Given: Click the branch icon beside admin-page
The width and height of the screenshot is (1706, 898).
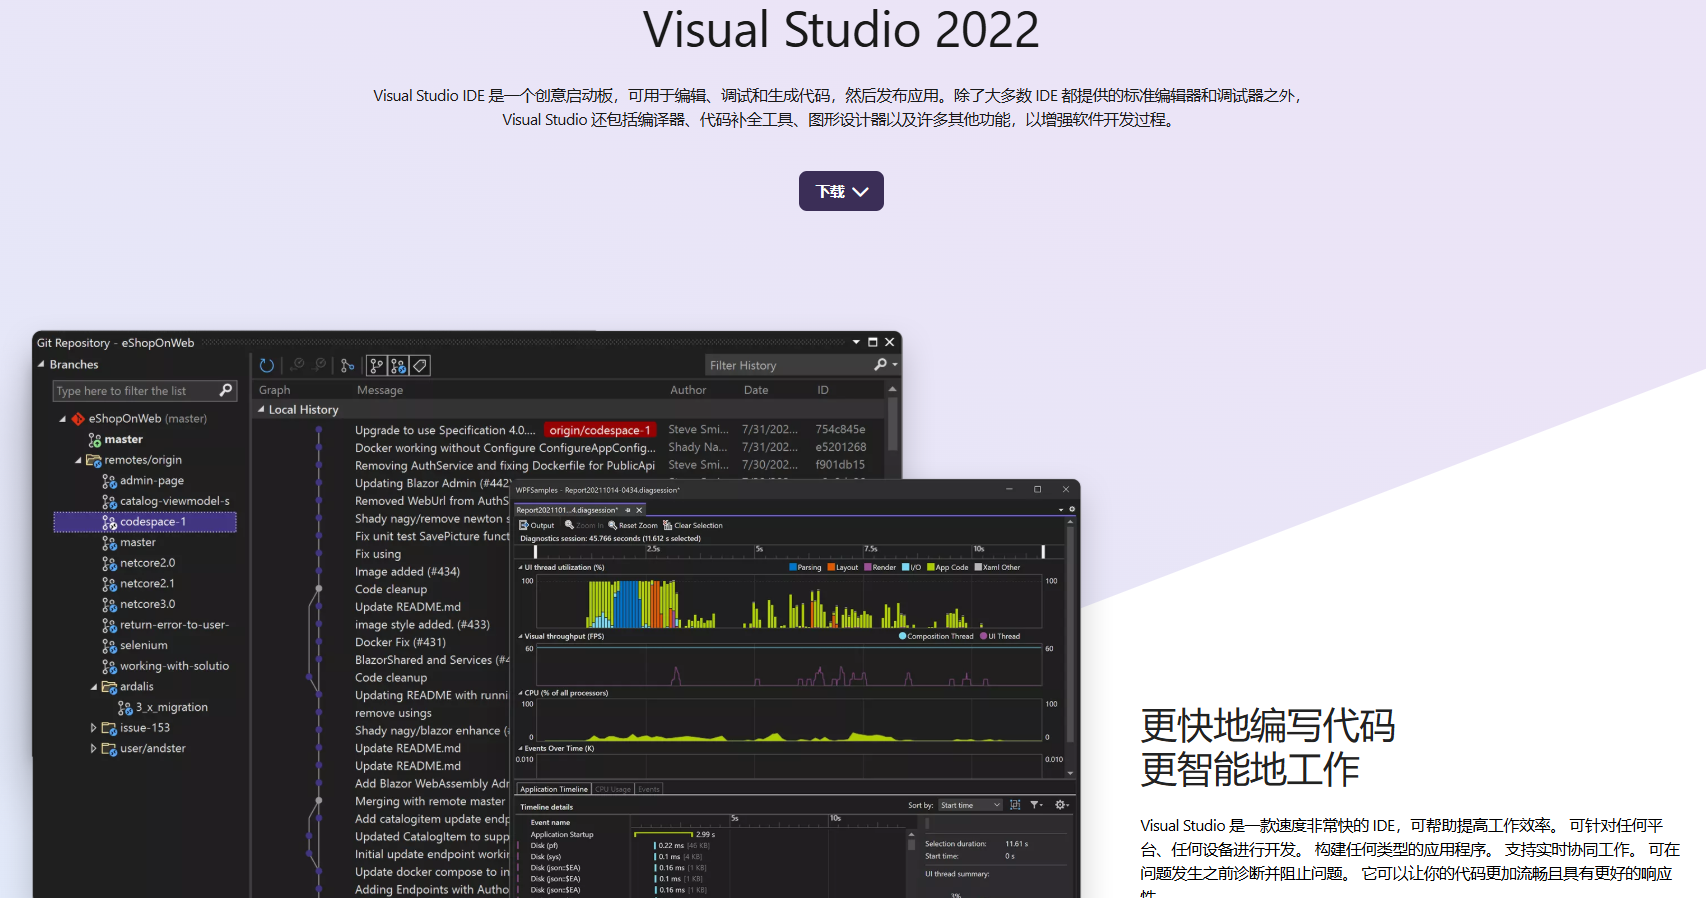Looking at the screenshot, I should (109, 481).
